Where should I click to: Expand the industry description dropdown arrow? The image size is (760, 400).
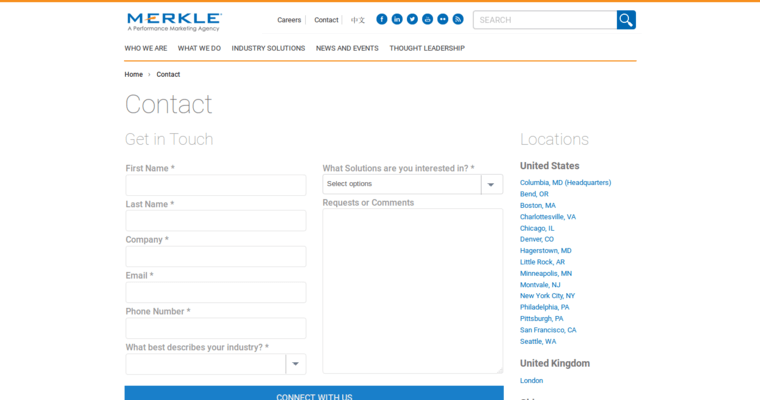click(296, 364)
